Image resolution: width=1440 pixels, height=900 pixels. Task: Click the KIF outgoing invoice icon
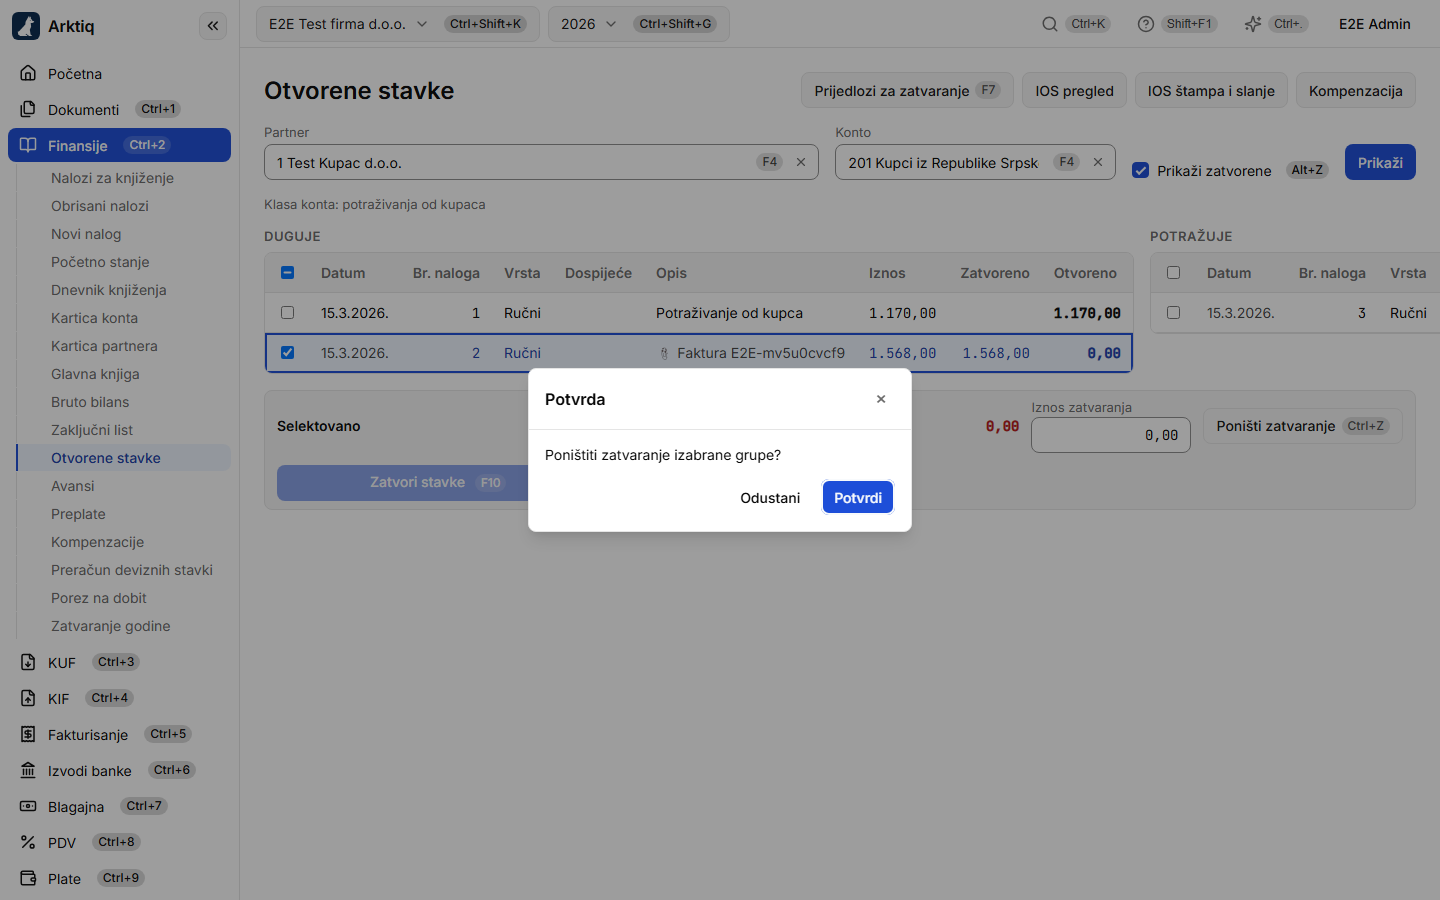coord(28,698)
